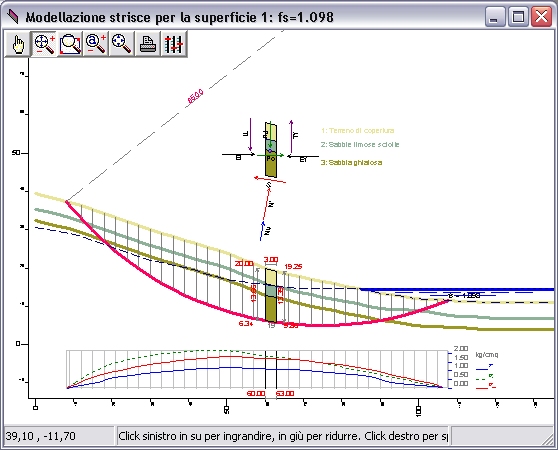
Task: Click the radius label 650.0 on dashed line
Action: click(195, 97)
